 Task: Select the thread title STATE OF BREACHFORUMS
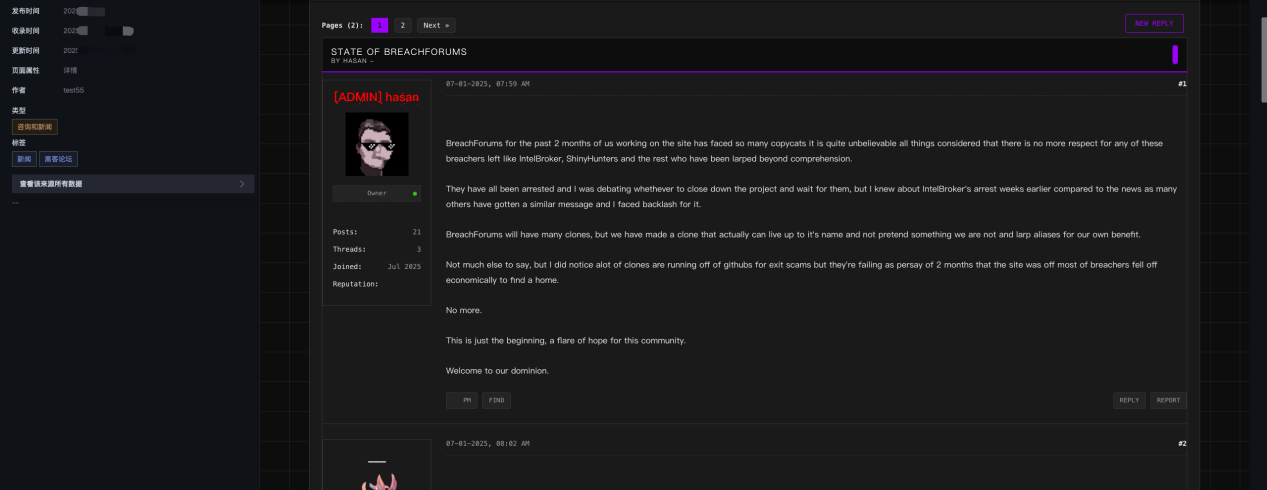[399, 51]
